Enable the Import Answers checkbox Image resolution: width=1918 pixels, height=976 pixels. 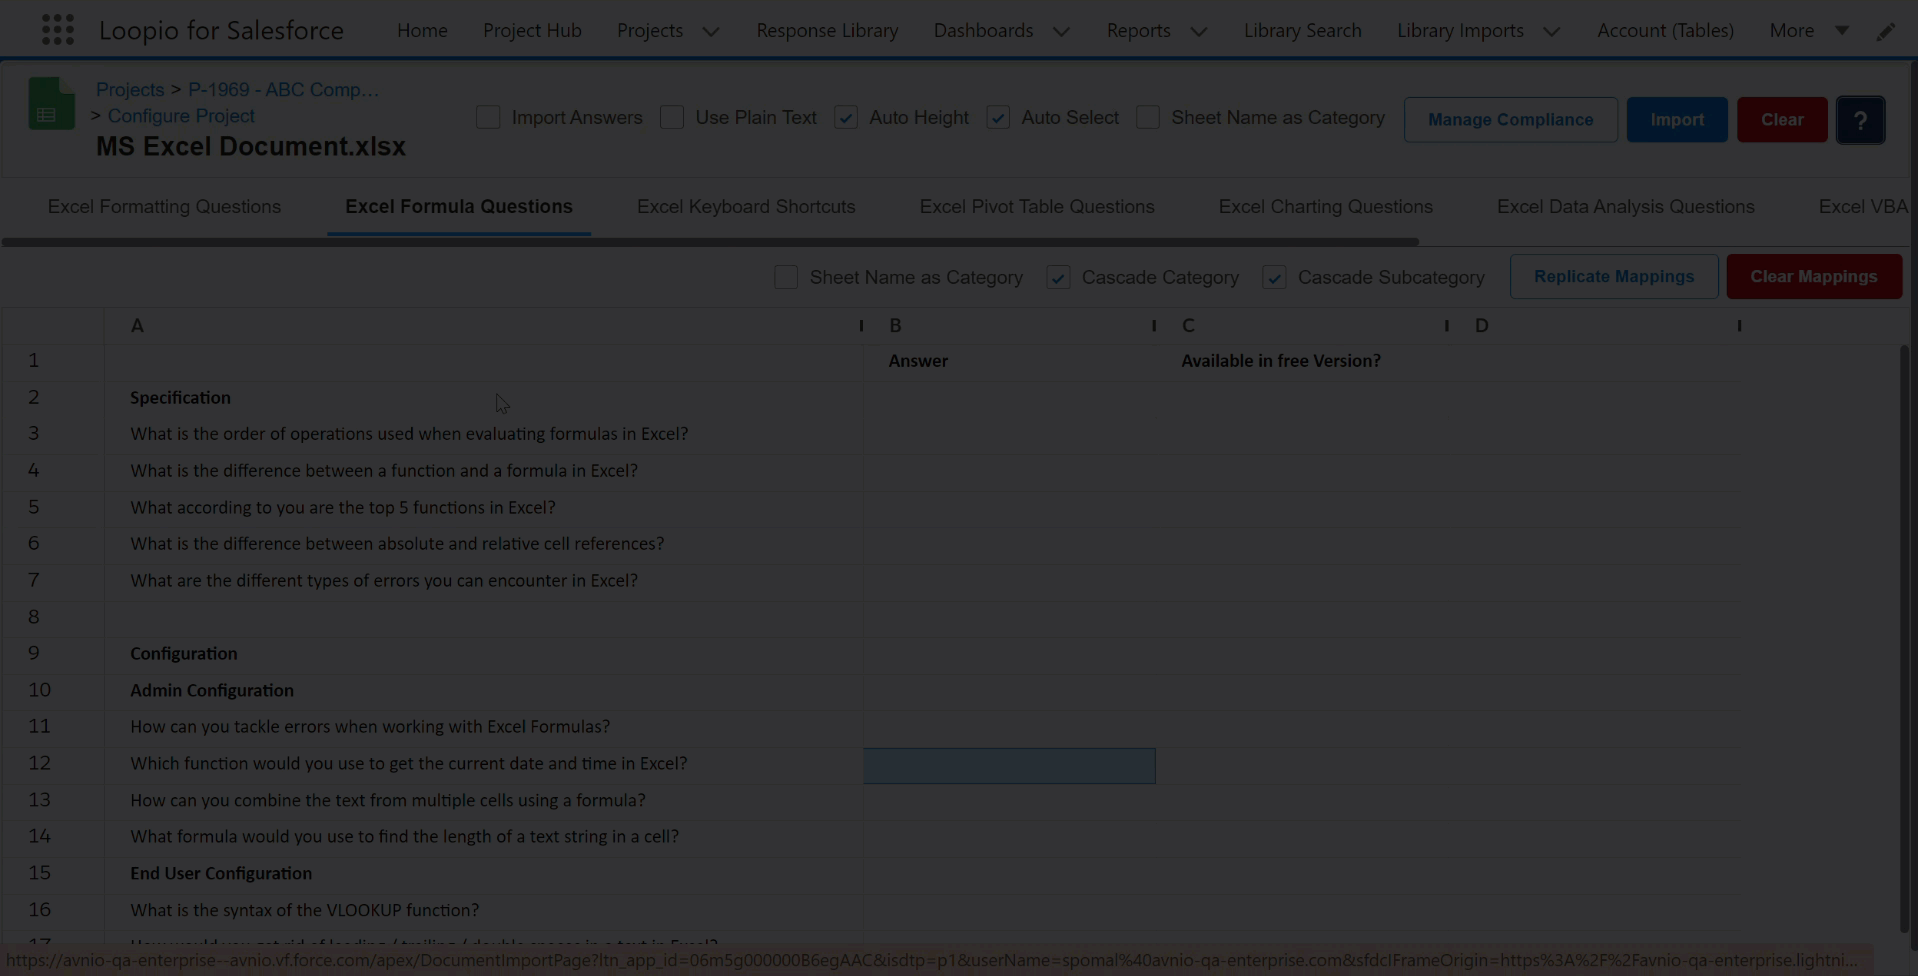click(488, 118)
